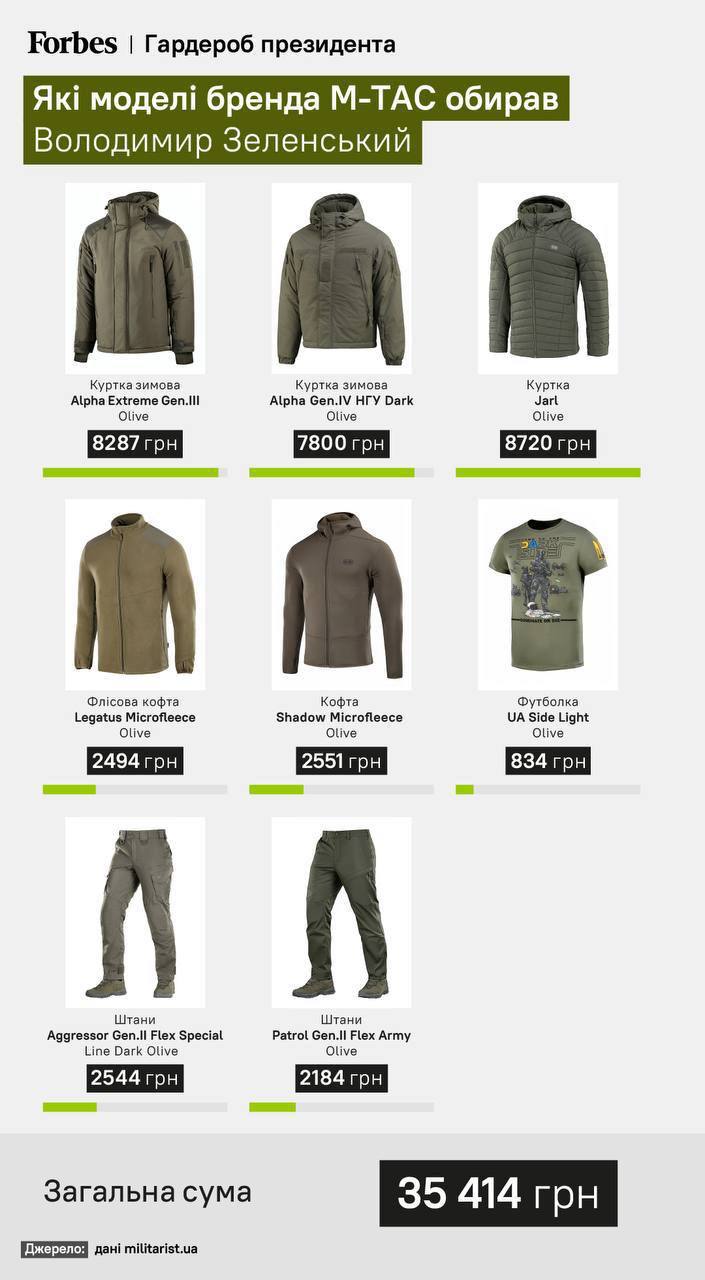Click the total 35 414 грн box
The width and height of the screenshot is (705, 1280).
[x=498, y=1193]
